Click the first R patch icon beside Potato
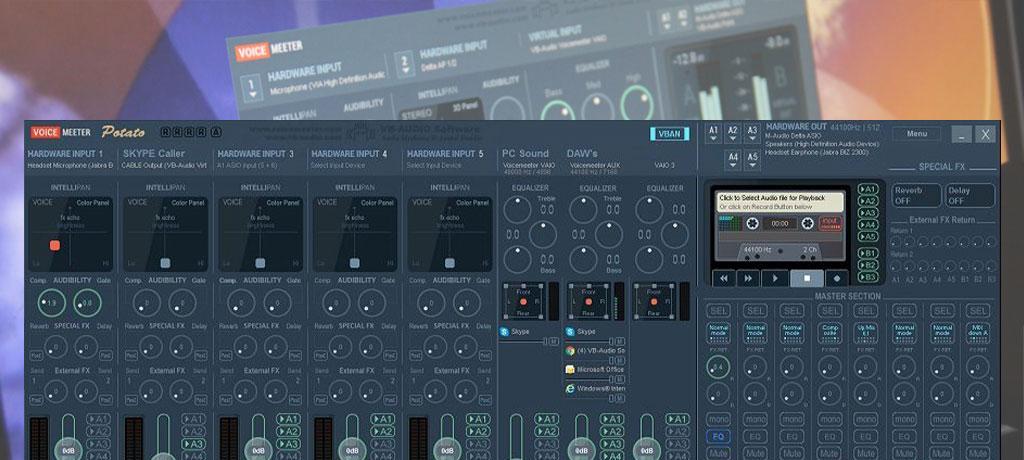Viewport: 1024px width, 460px height. tap(165, 133)
